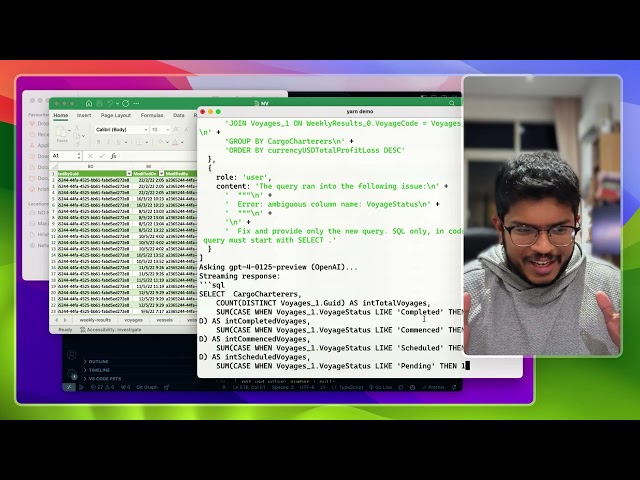Open filter dropdown on first green header column
640x480 pixels.
[x=129, y=174]
